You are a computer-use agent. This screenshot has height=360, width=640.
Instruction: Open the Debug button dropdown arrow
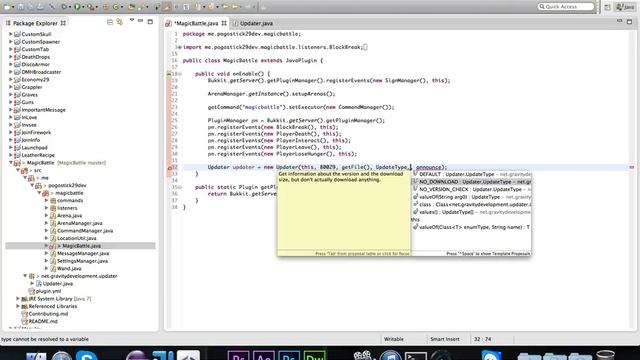(x=70, y=7)
